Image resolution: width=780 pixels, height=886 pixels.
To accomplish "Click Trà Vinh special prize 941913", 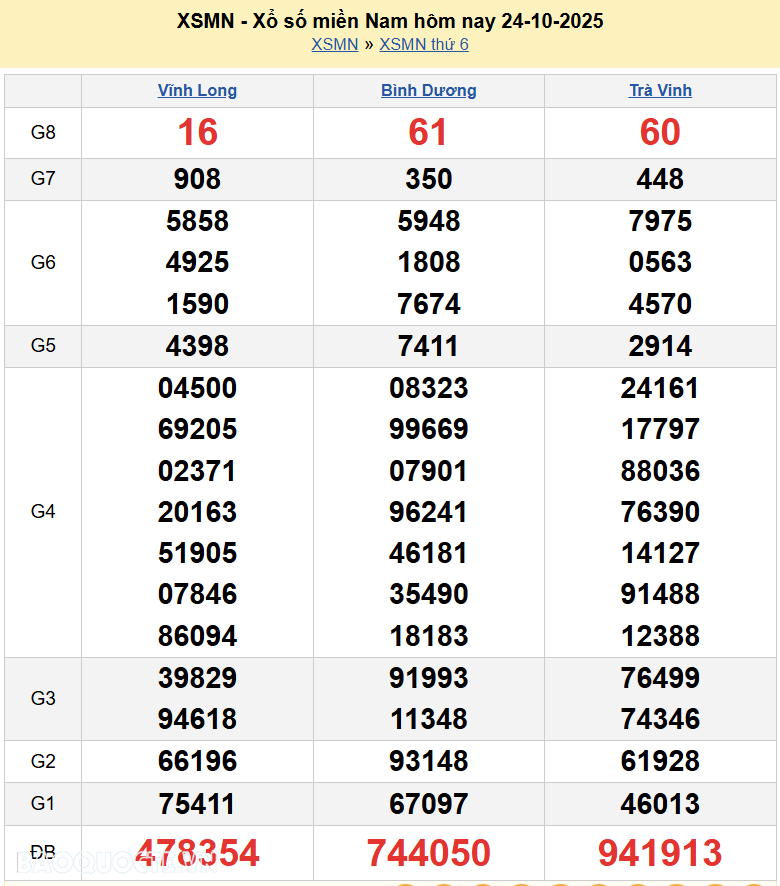I will click(660, 853).
